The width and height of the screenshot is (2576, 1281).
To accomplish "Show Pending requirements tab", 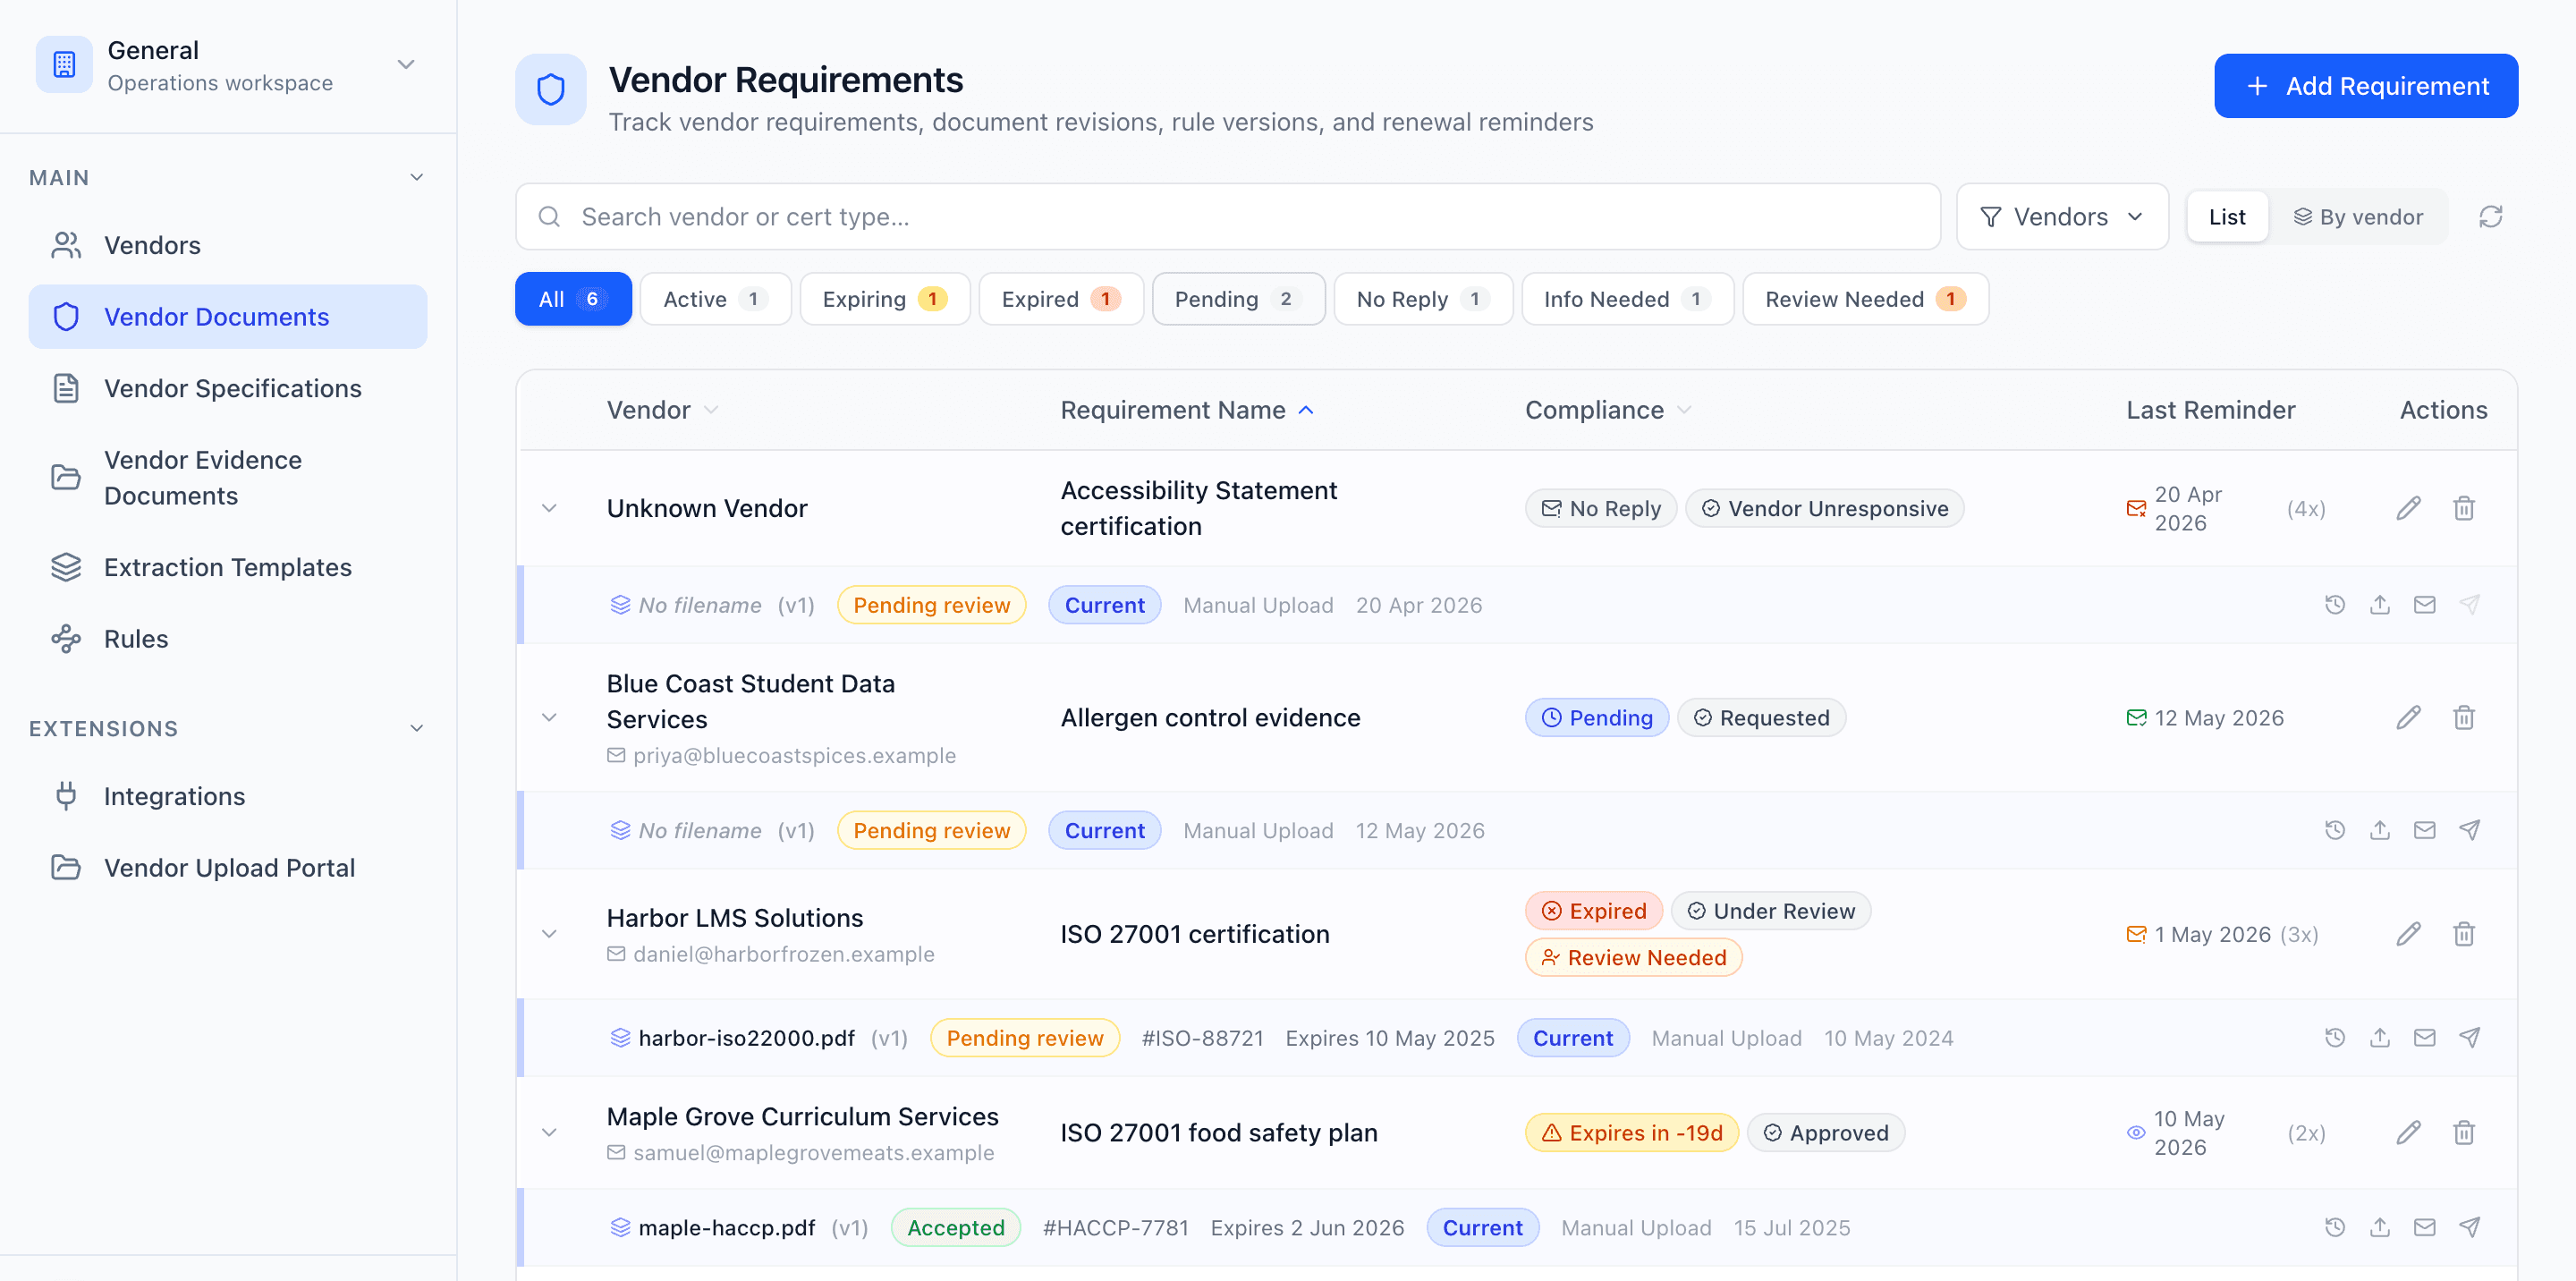I will (1238, 298).
